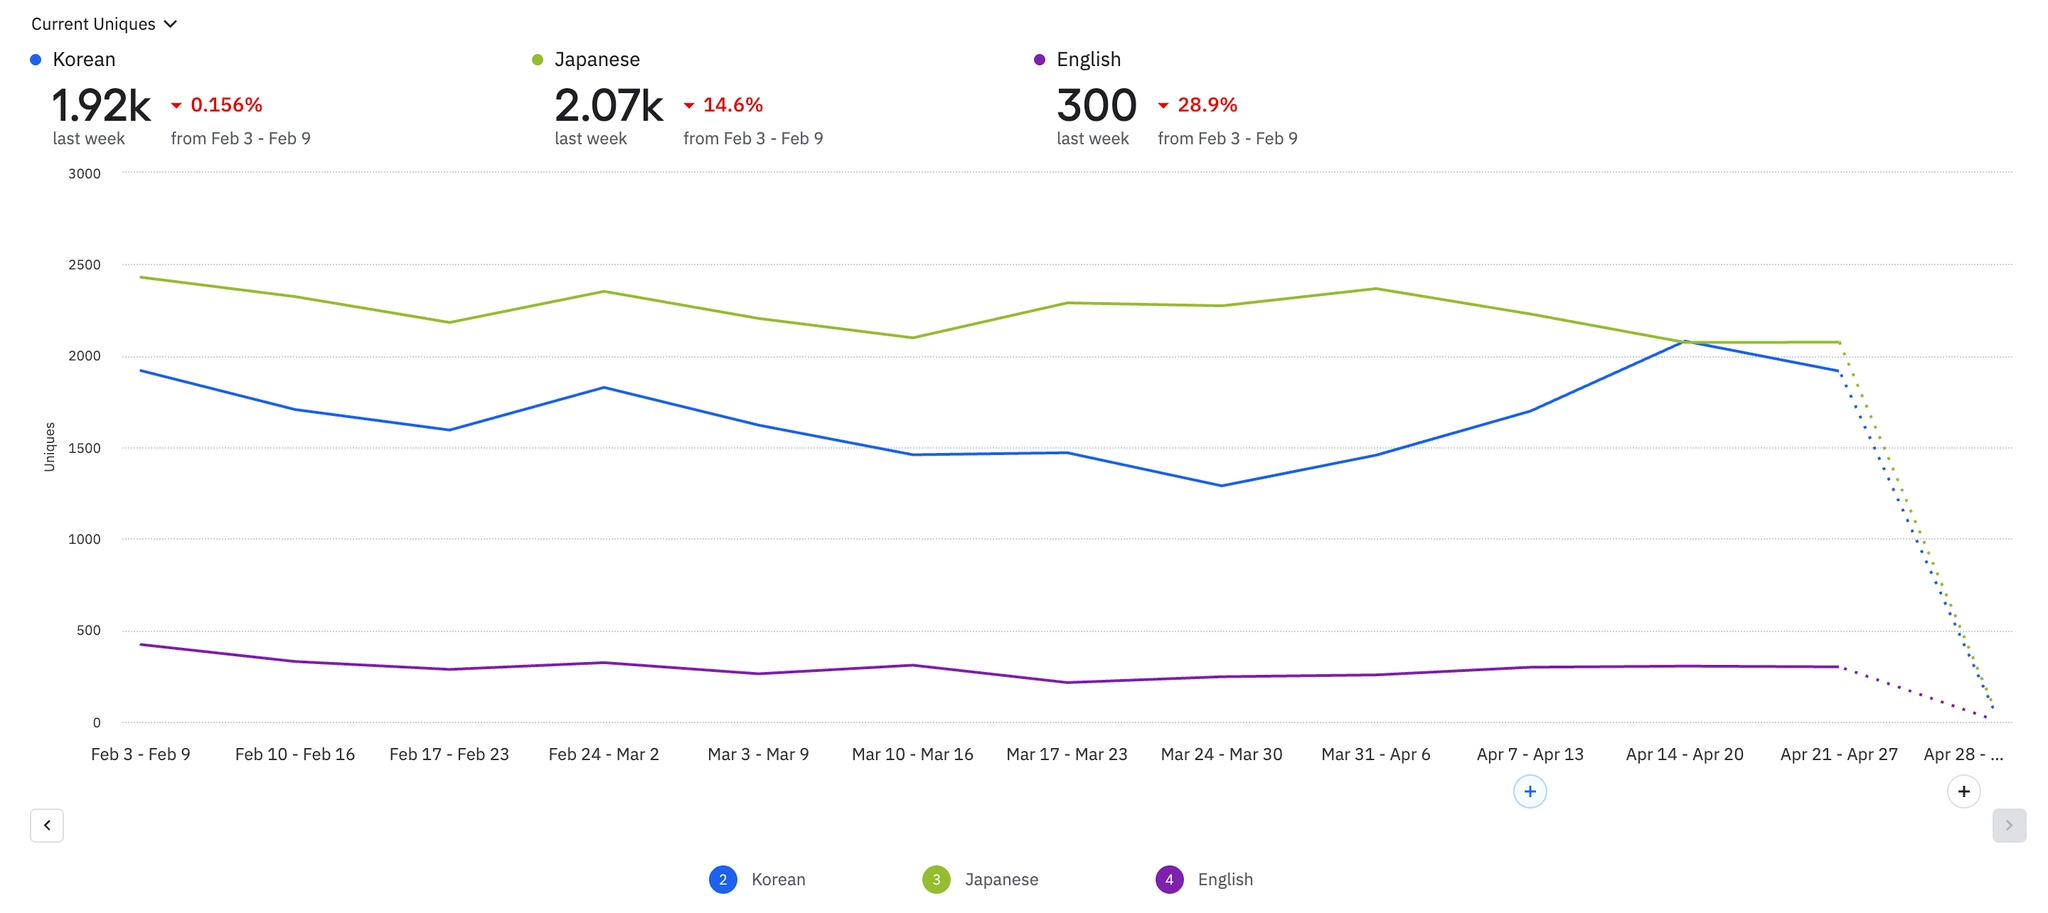The width and height of the screenshot is (2048, 913).
Task: Click the blue dot beside Korean header
Action: tap(36, 60)
